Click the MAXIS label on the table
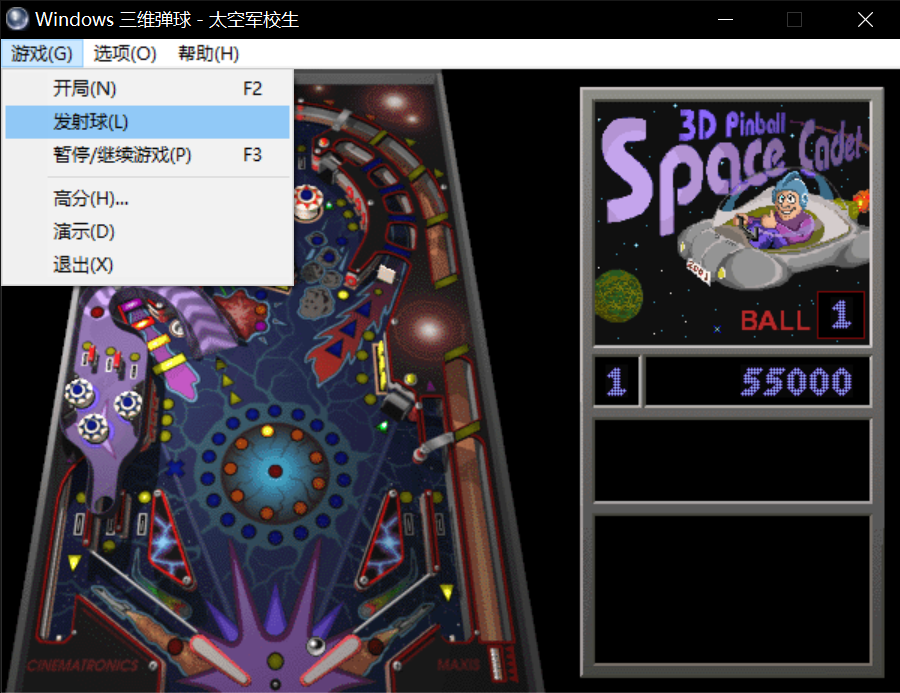Viewport: 900px width, 693px height. [458, 665]
